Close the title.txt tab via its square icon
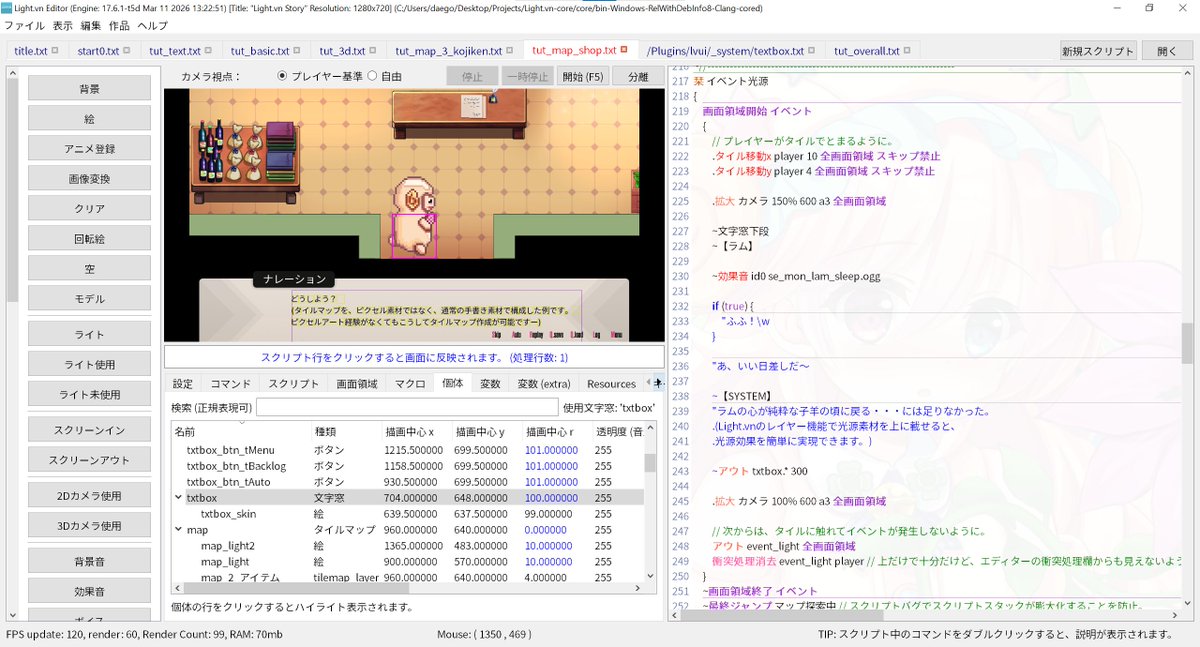The width and height of the screenshot is (1200, 647). click(55, 51)
